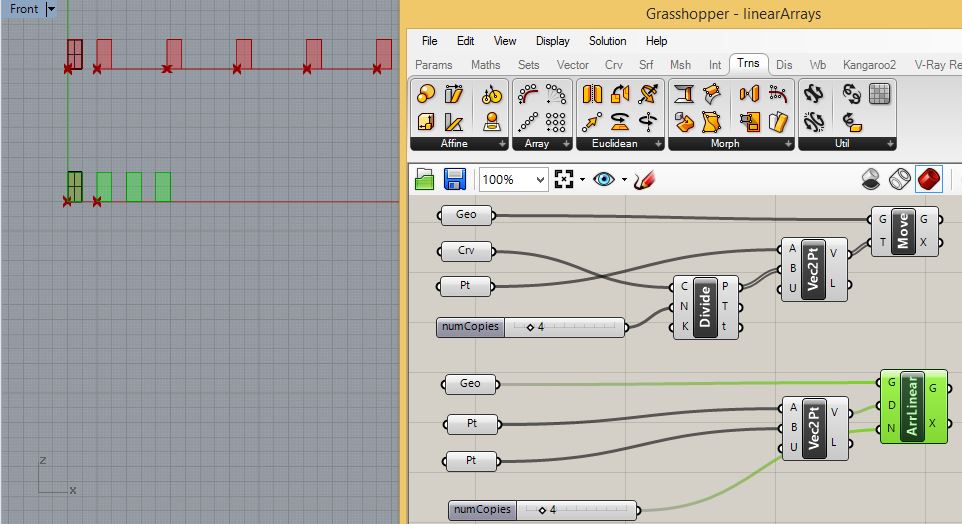
Task: Select the Crv parameter node
Action: click(466, 250)
